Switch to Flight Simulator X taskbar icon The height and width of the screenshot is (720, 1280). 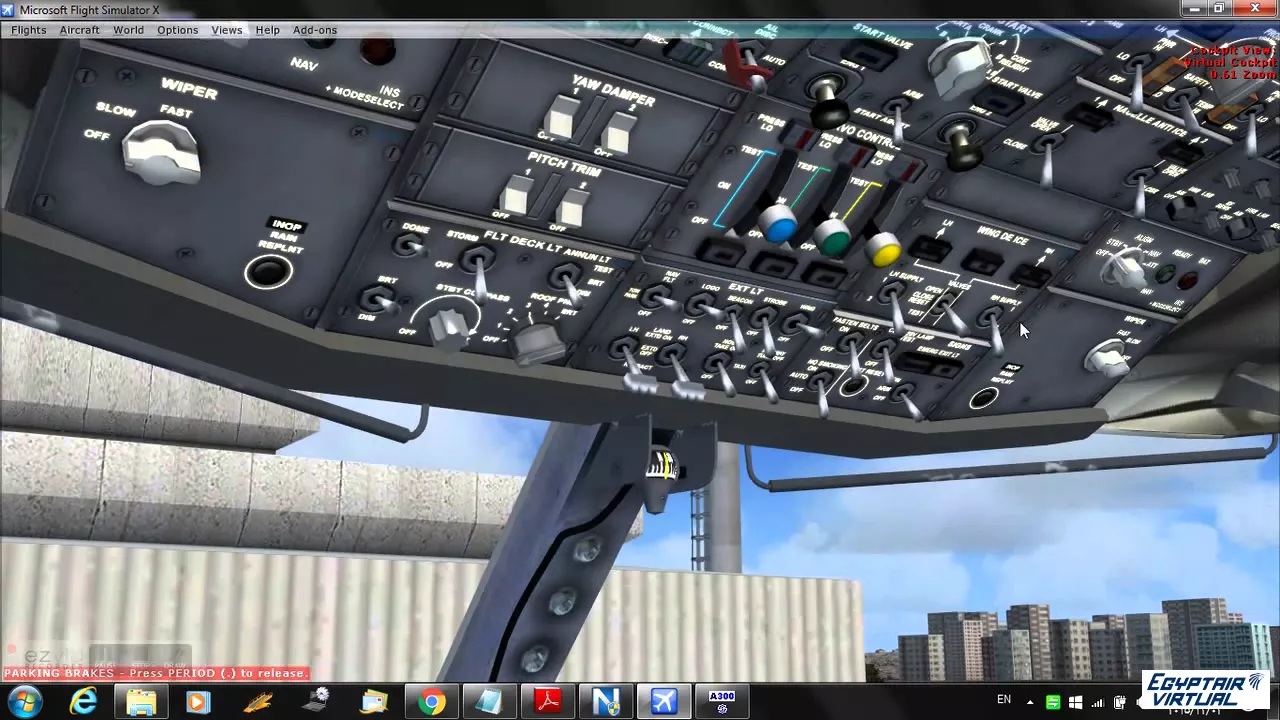point(664,702)
